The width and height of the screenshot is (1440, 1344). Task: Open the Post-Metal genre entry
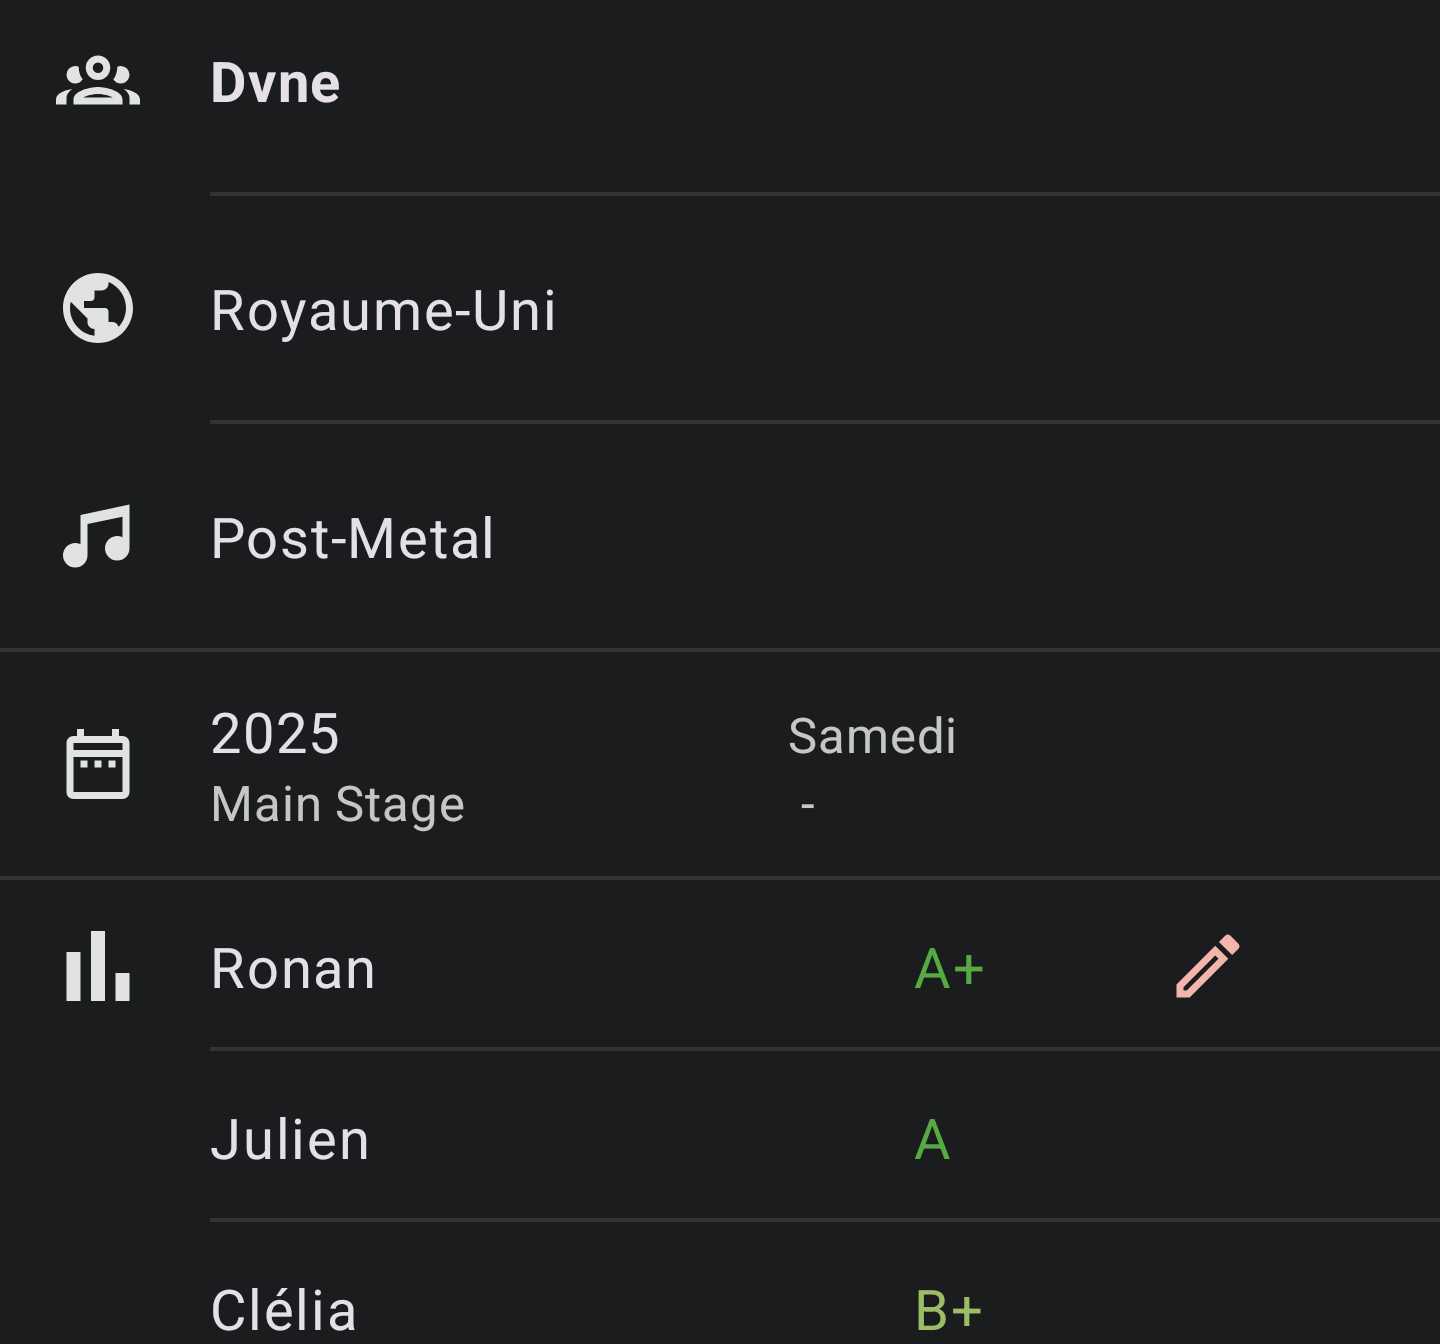(352, 539)
